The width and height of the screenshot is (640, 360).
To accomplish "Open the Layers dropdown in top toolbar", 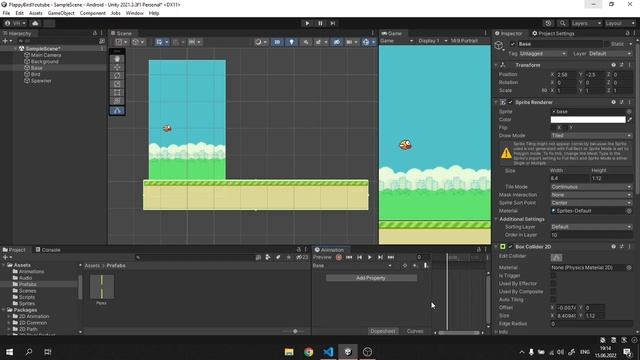I will (x=586, y=23).
